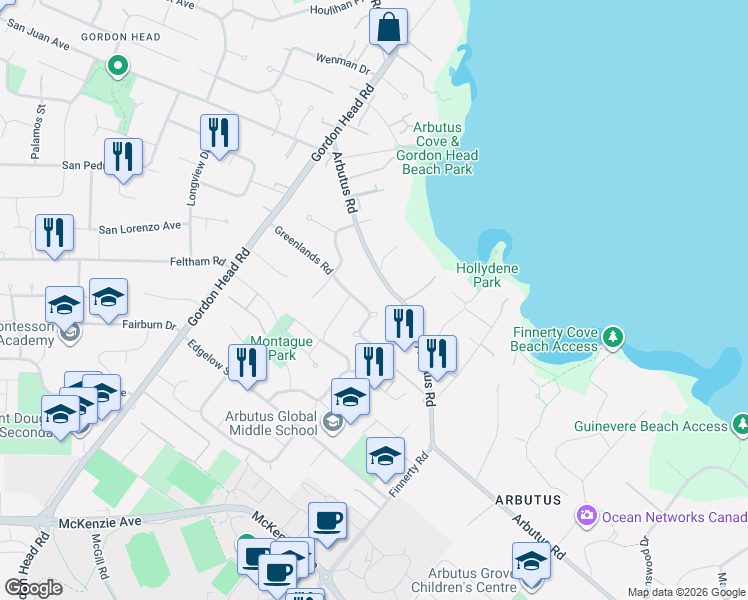The image size is (748, 600).
Task: Select the Guinevere Beach Access tree pin
Action: pyautogui.click(x=740, y=425)
